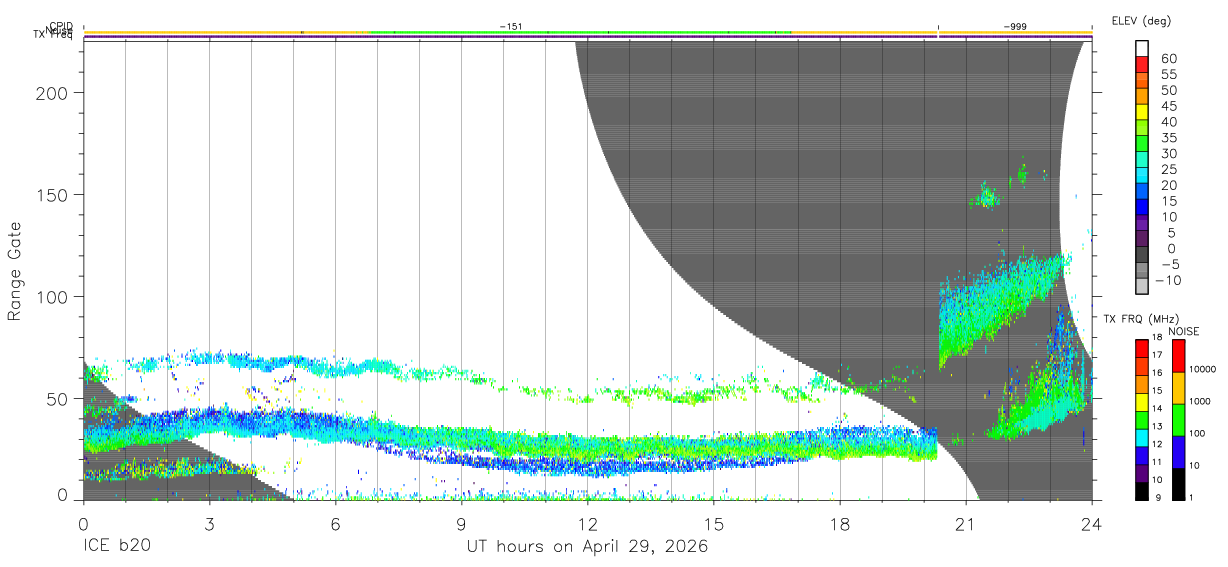Pick the blue segment of the NOISE bar
1228x567 pixels.
click(1178, 452)
